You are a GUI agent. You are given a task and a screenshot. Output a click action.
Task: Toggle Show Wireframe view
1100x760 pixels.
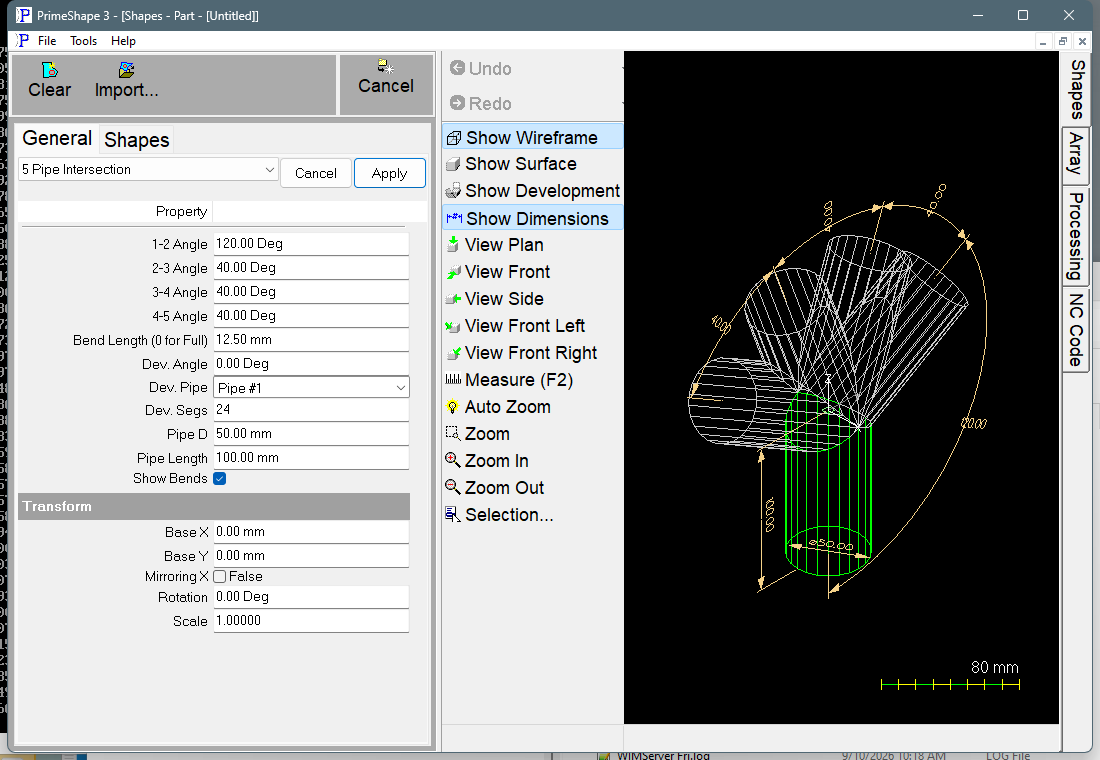[532, 137]
